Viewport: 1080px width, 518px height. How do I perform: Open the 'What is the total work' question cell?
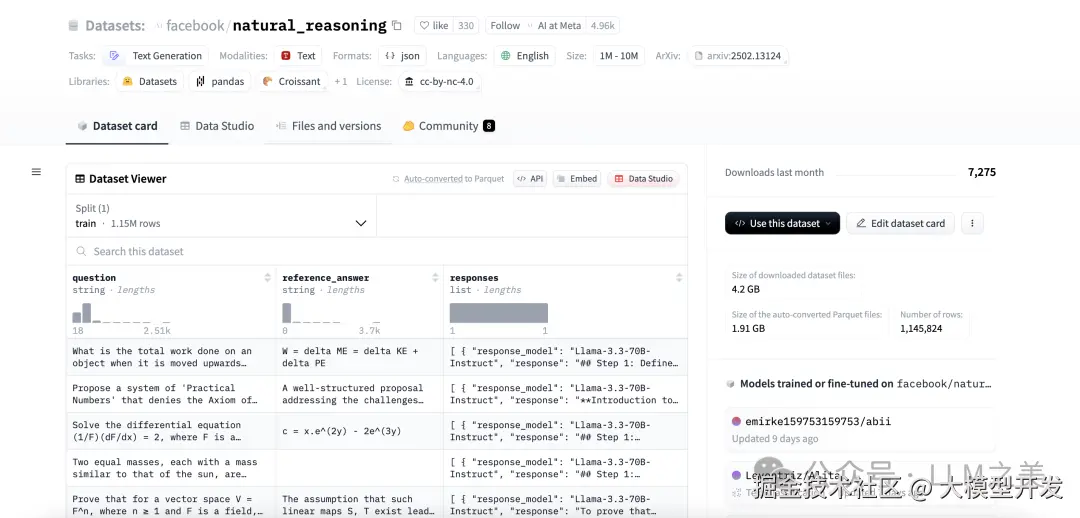(171, 357)
